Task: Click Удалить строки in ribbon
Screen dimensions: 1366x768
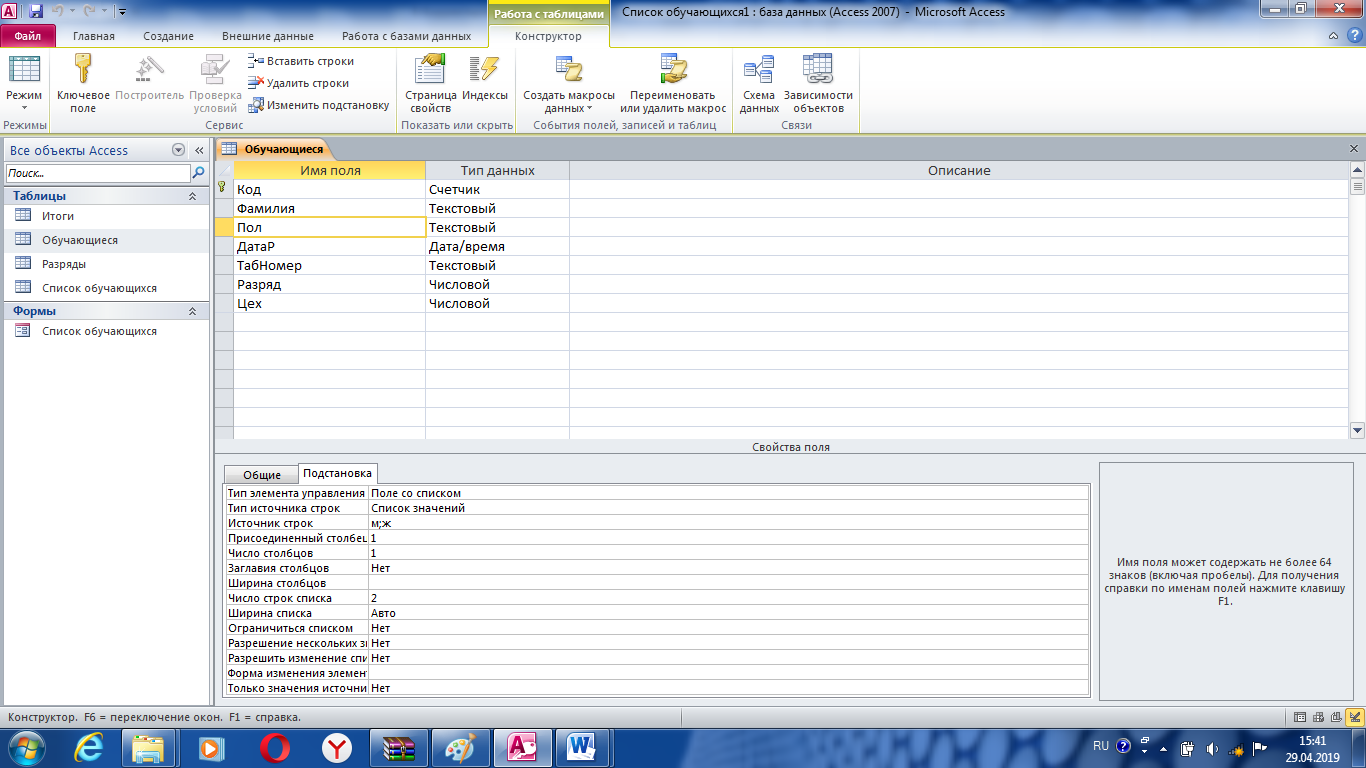Action: tap(299, 83)
